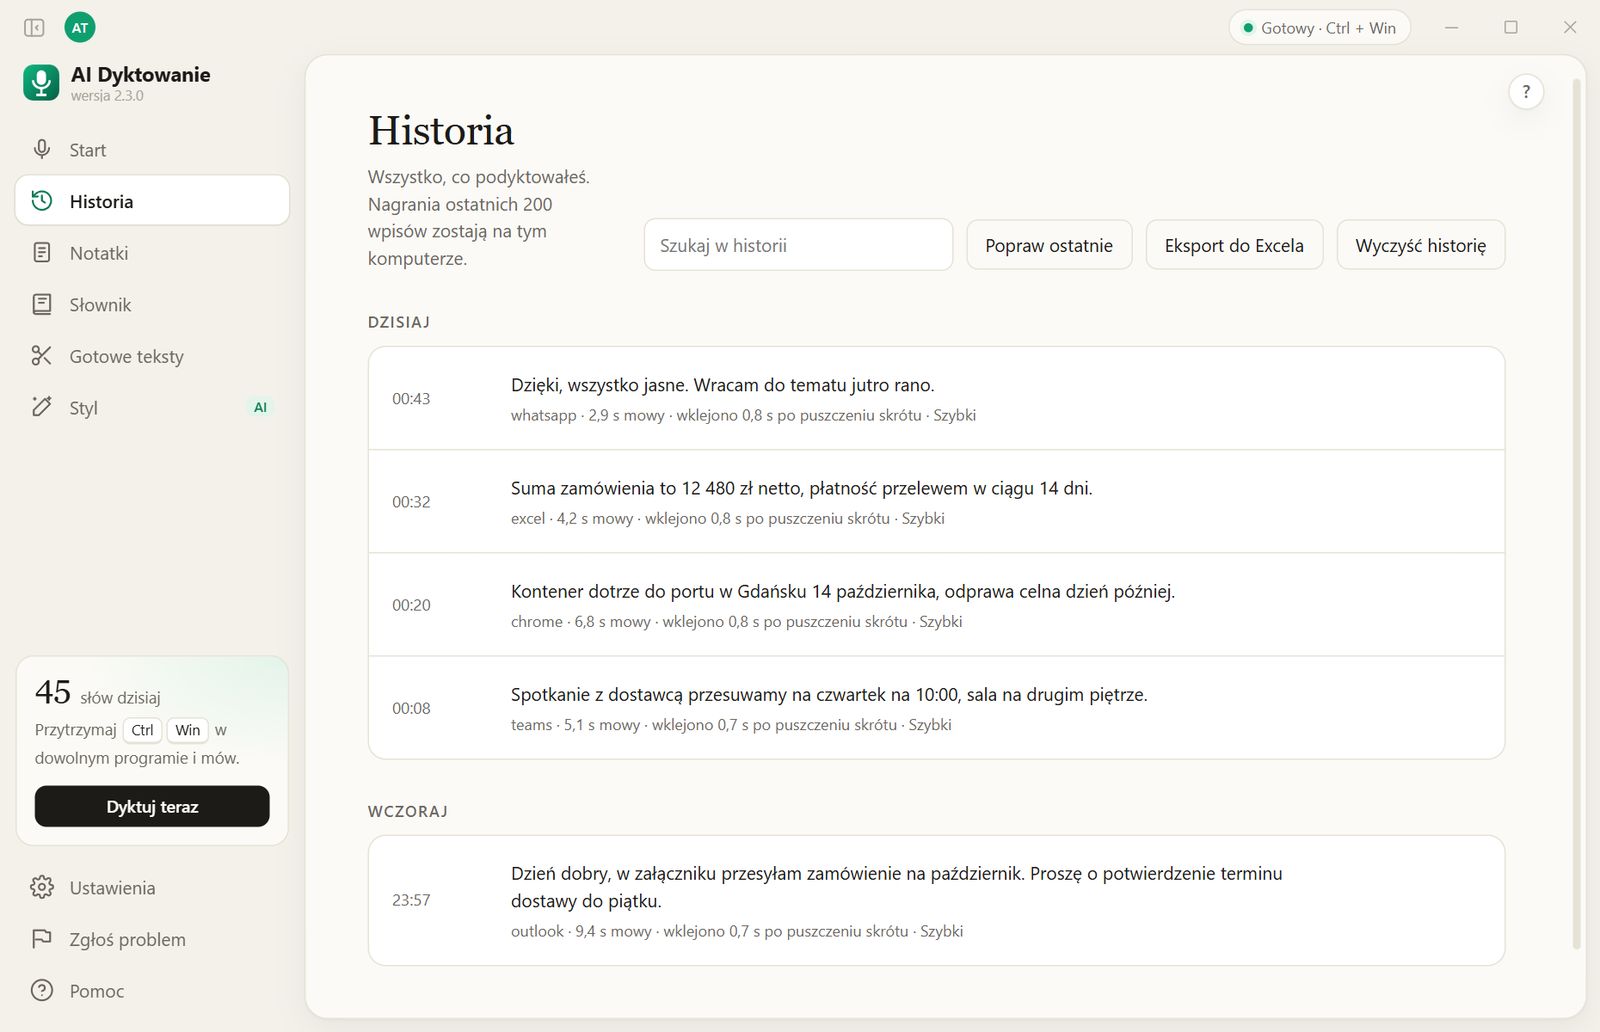Open the Słownik book icon
Viewport: 1600px width, 1032px height.
click(x=42, y=305)
